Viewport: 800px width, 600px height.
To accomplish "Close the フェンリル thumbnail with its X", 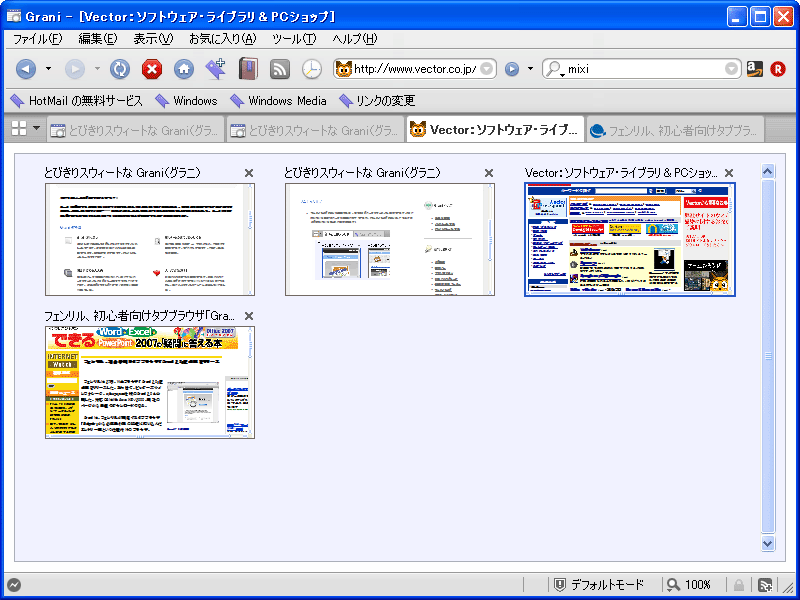I will click(249, 316).
